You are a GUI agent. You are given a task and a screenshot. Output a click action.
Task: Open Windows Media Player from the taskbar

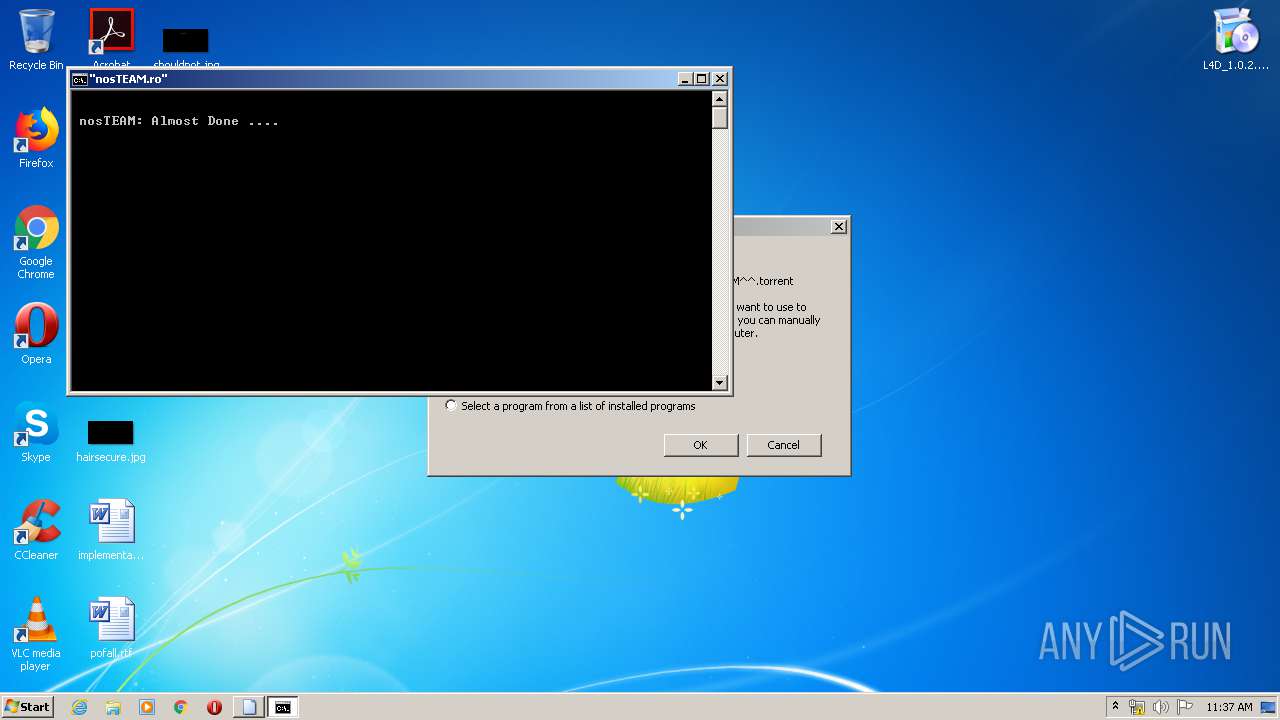coord(147,707)
